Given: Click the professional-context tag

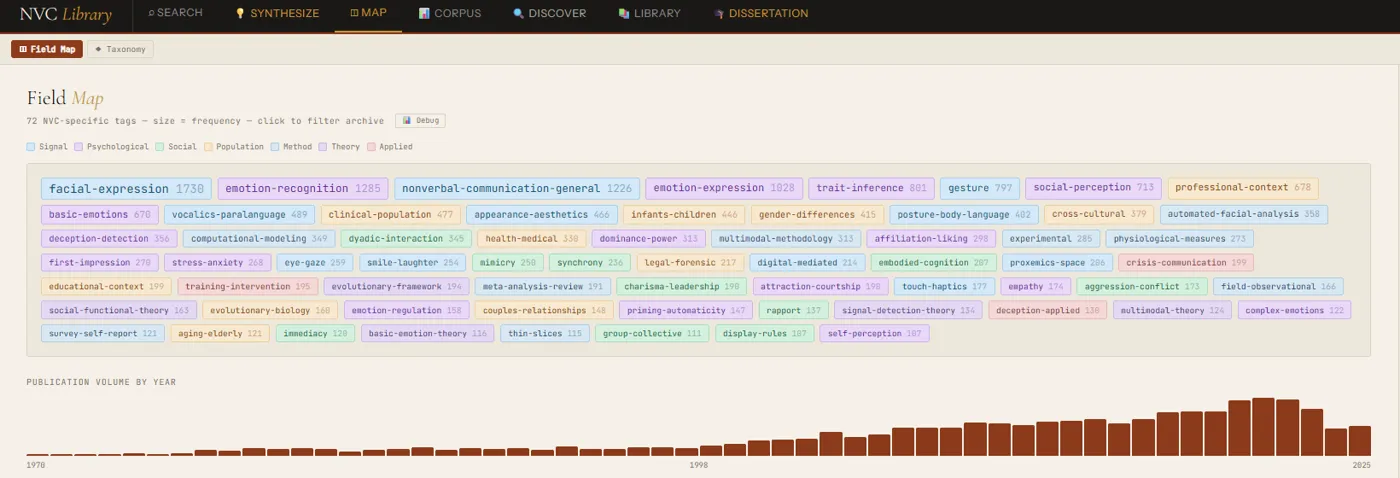Looking at the screenshot, I should tap(1243, 188).
